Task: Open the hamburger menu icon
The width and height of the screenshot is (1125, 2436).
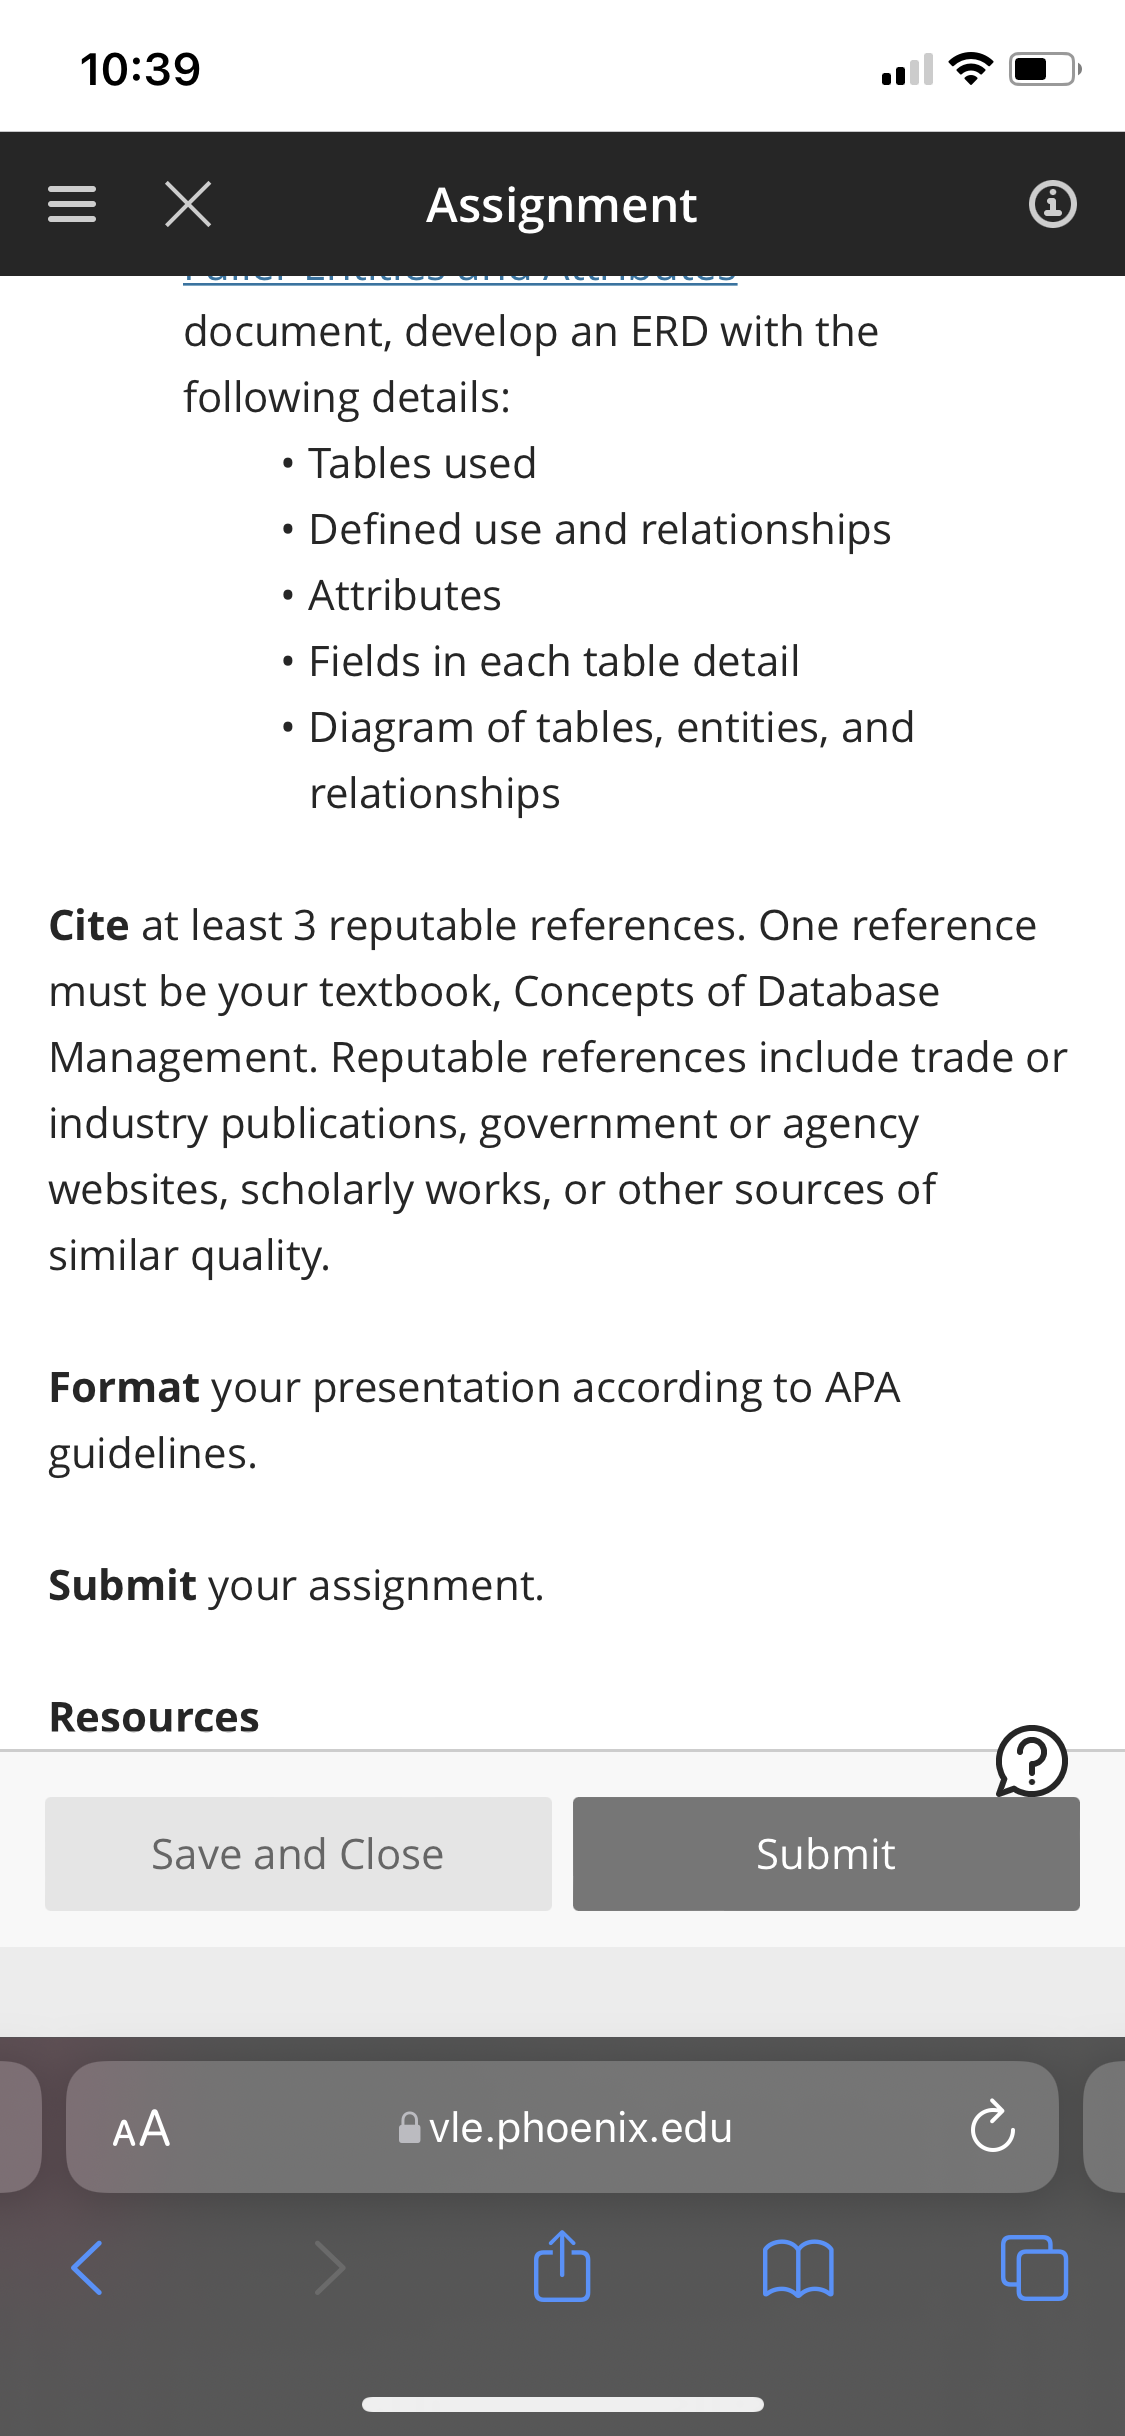Action: [x=72, y=205]
